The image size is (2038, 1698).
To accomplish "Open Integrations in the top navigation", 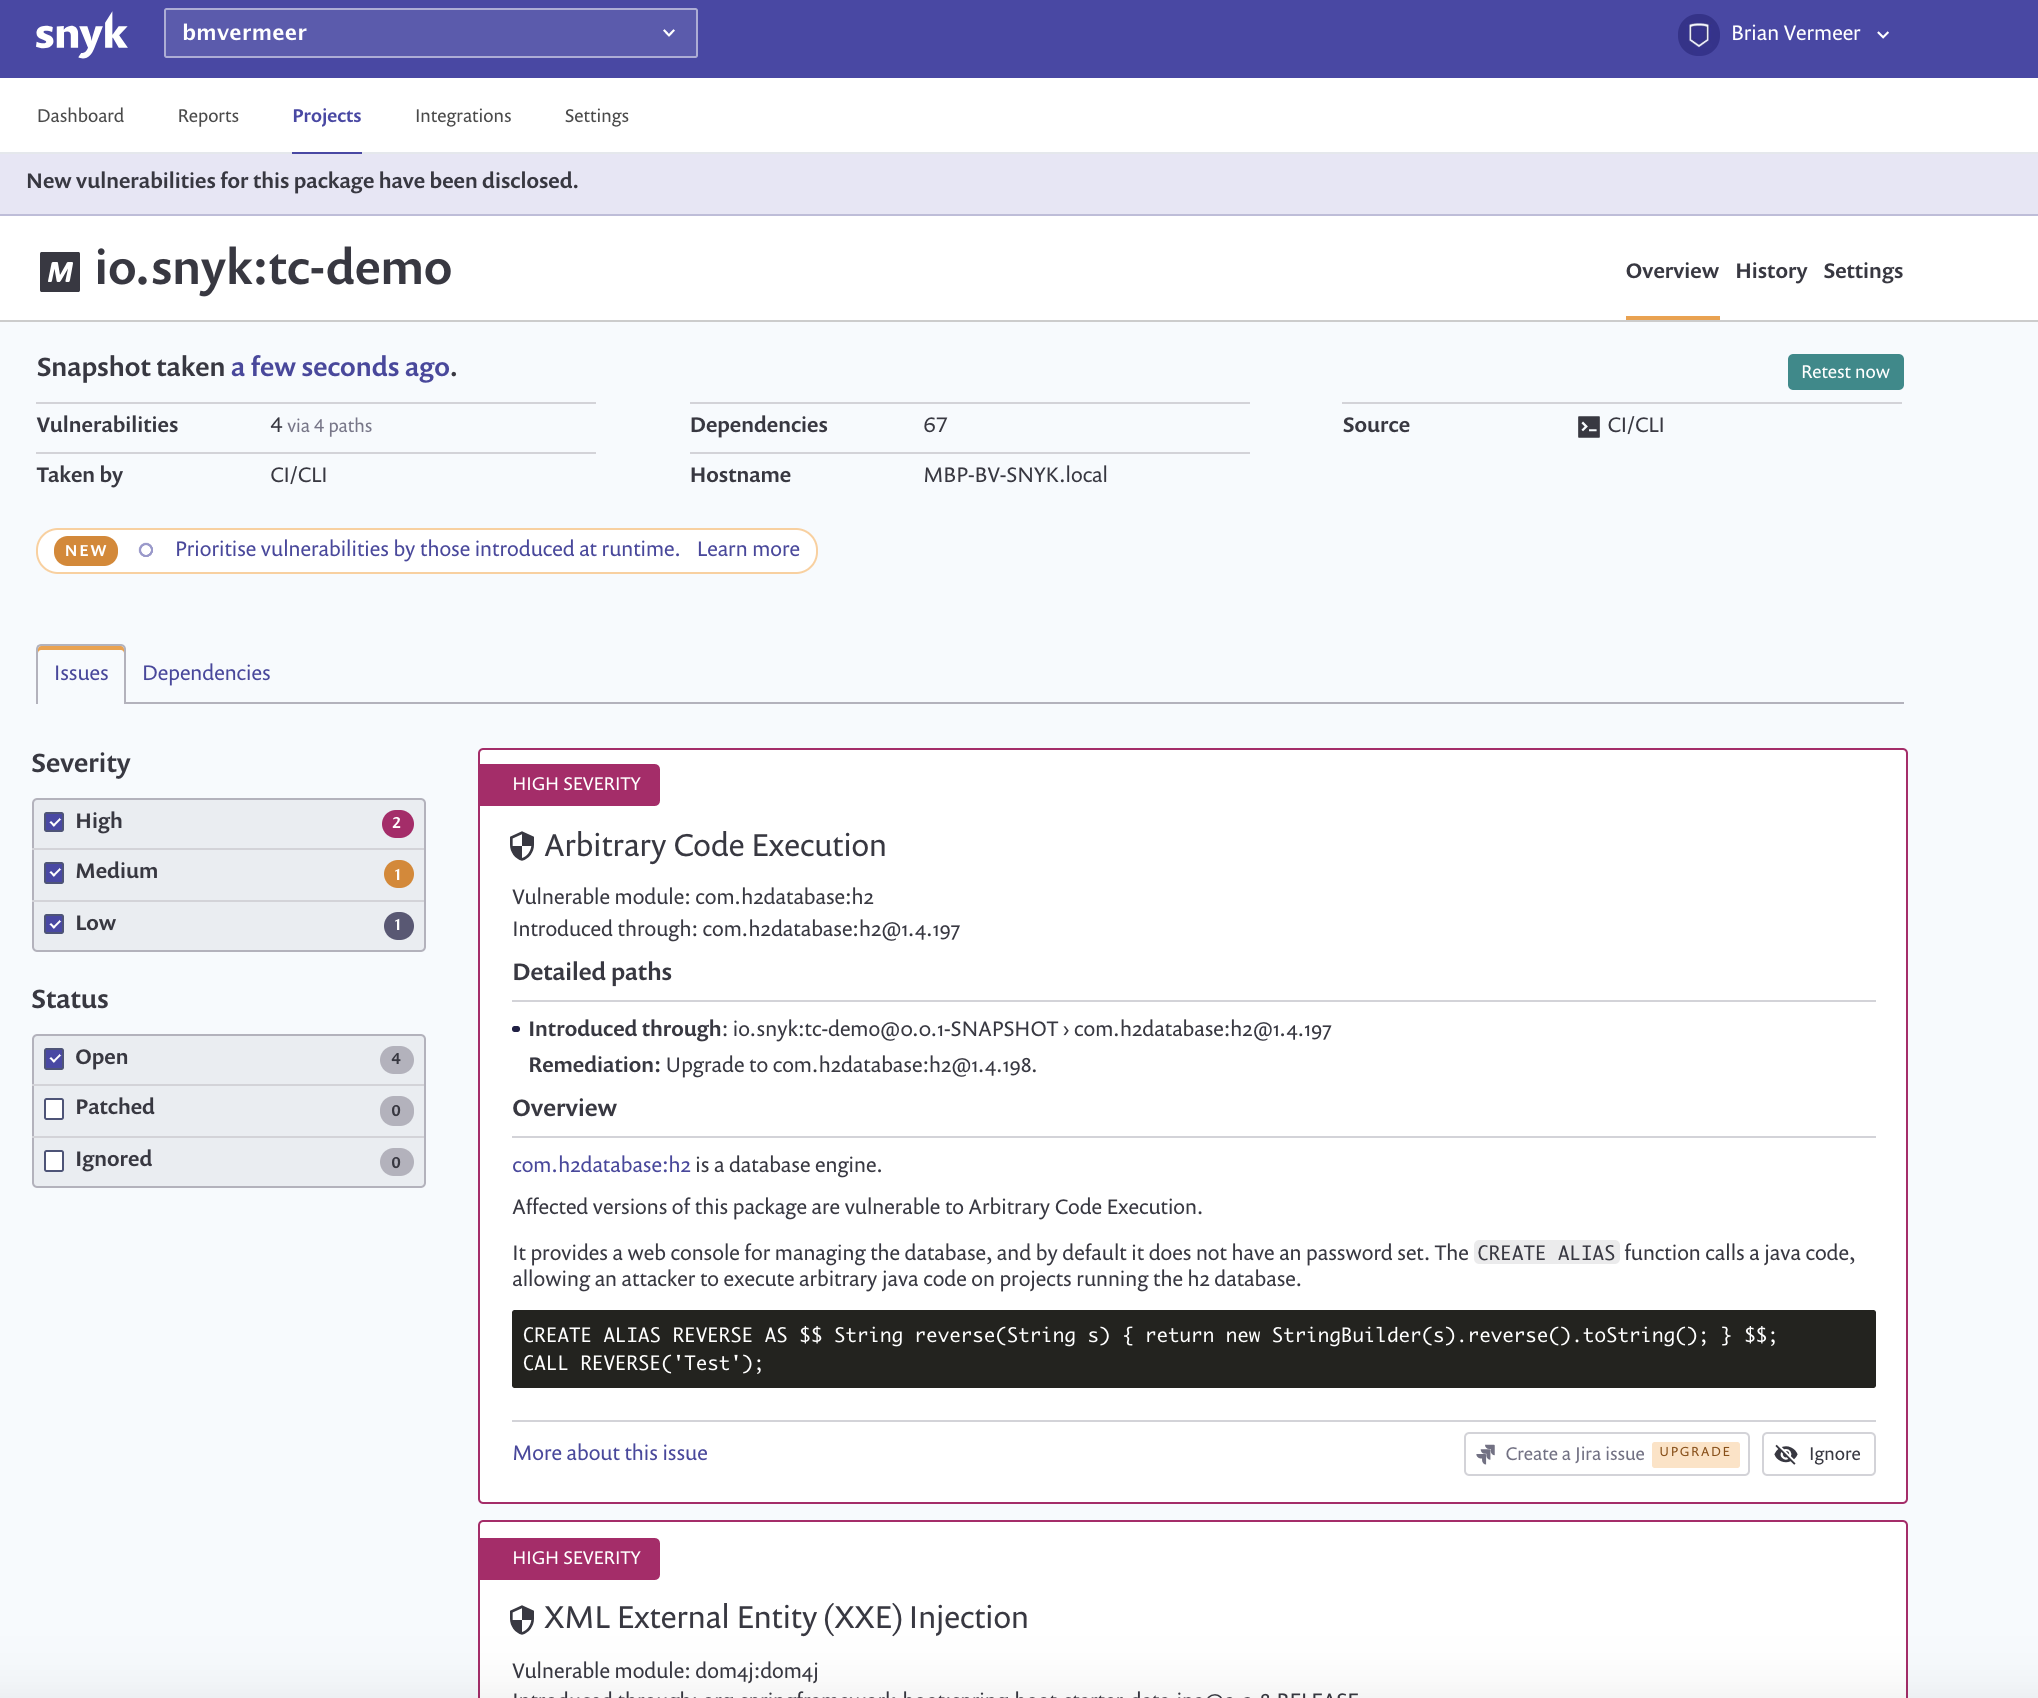I will pyautogui.click(x=463, y=116).
